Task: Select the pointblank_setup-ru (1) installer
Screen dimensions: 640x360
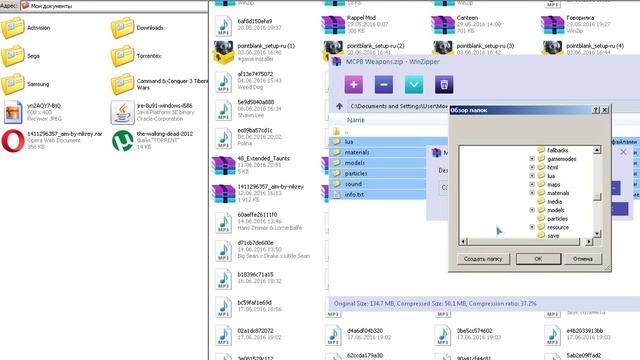Action: click(x=254, y=52)
